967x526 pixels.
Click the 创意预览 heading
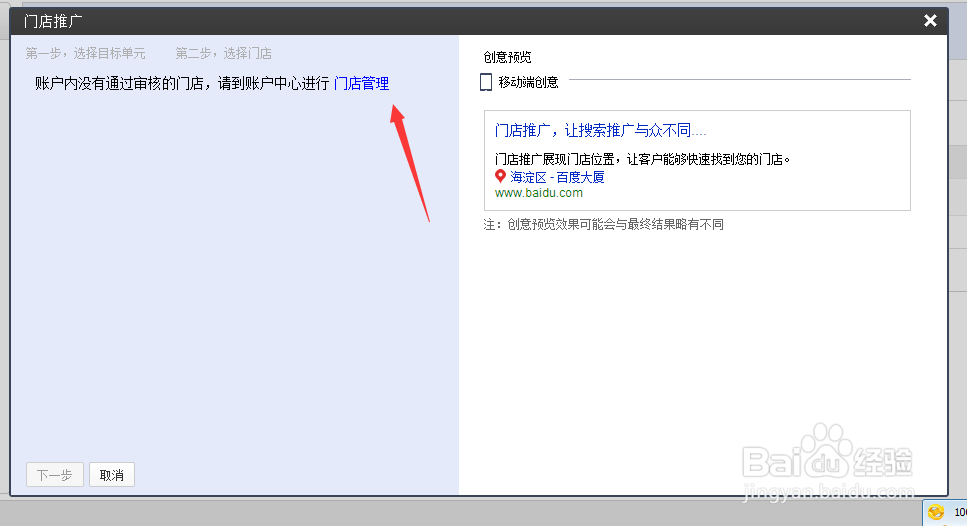click(507, 57)
